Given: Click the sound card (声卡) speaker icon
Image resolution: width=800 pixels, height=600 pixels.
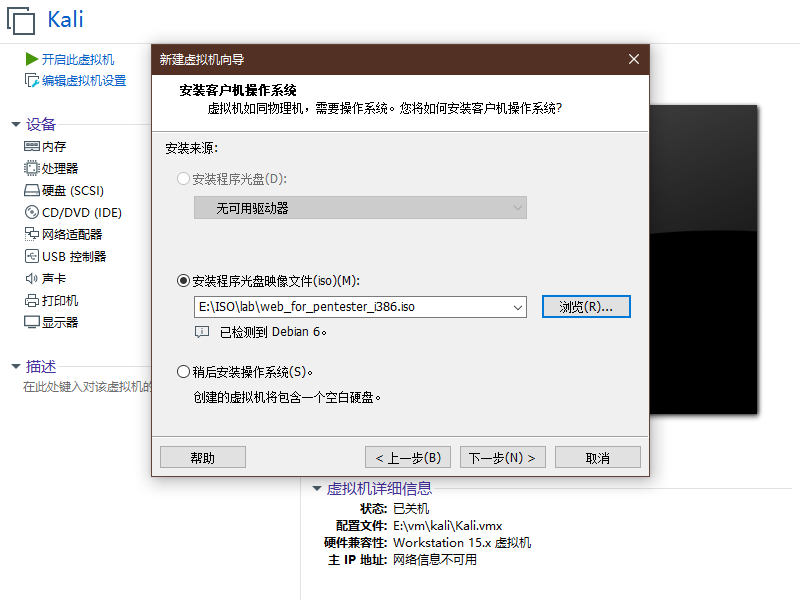Looking at the screenshot, I should pyautogui.click(x=32, y=278).
